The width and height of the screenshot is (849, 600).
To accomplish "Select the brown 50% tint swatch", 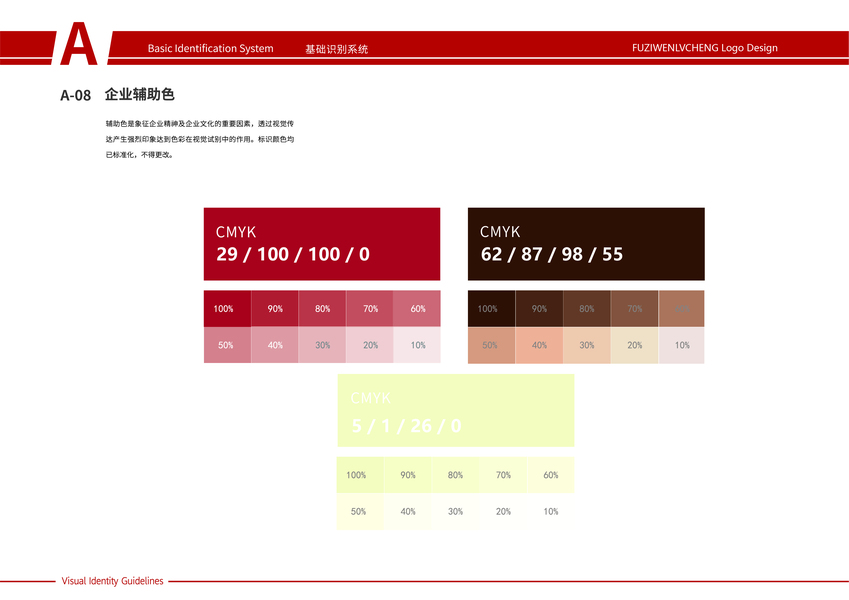I will click(x=492, y=345).
